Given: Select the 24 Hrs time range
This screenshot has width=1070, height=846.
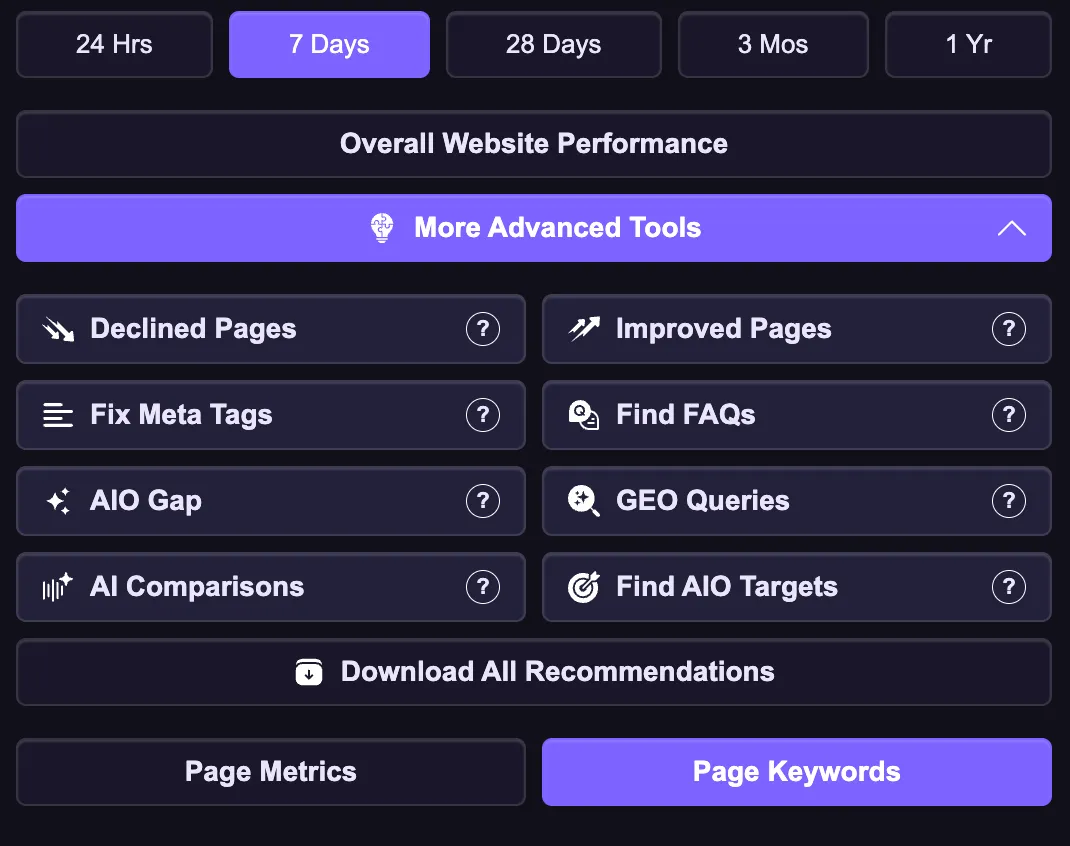Looking at the screenshot, I should [x=114, y=45].
